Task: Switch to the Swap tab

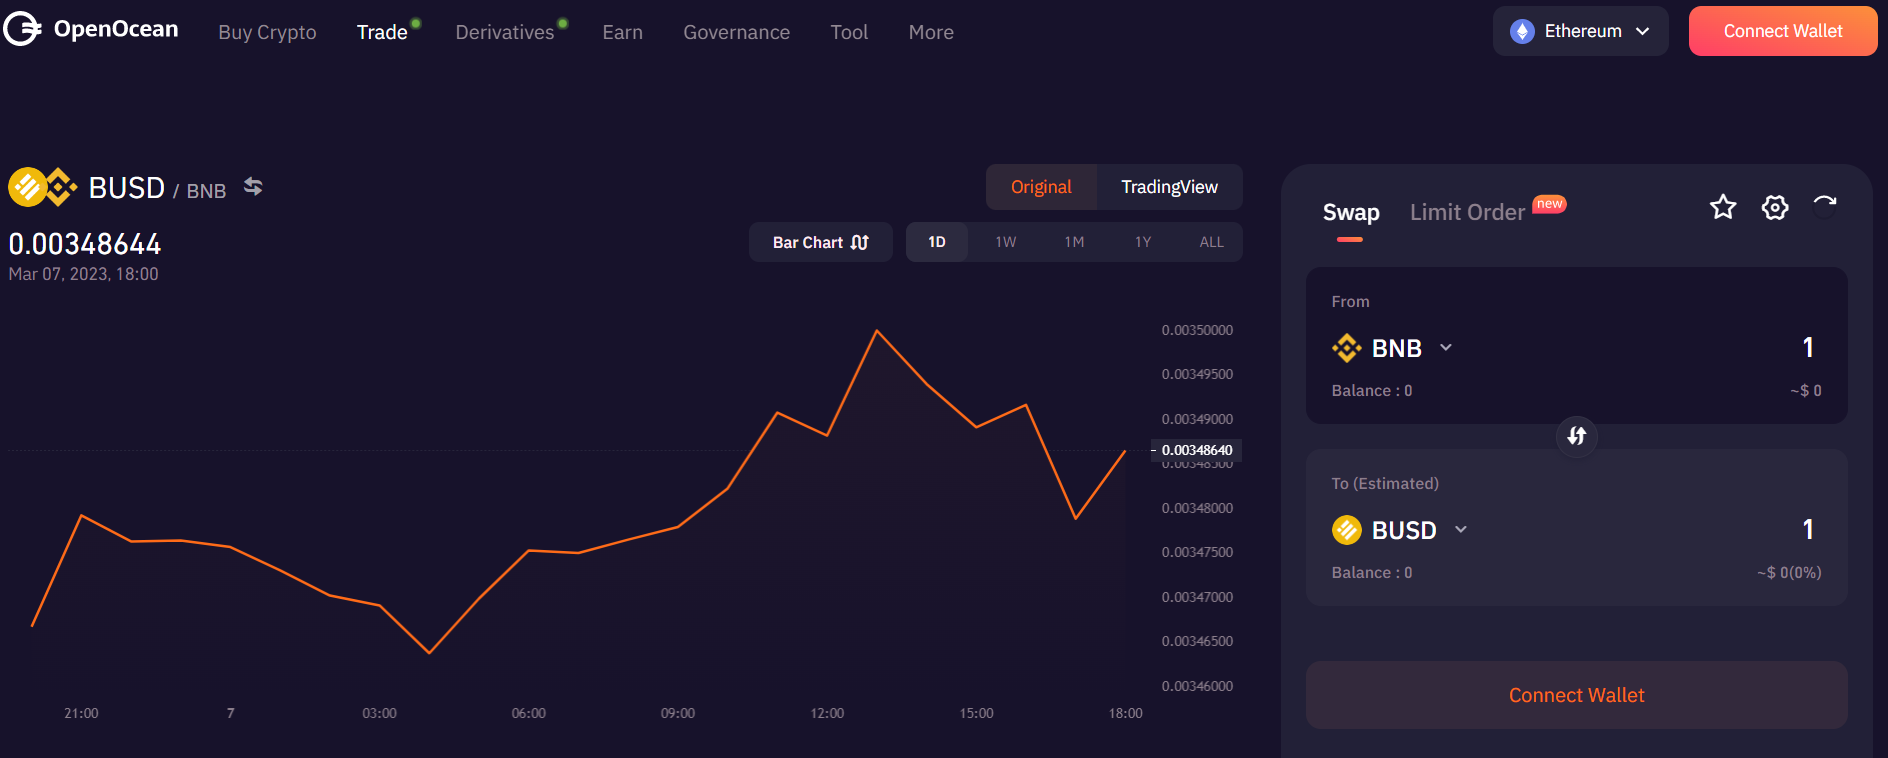Action: coord(1351,212)
